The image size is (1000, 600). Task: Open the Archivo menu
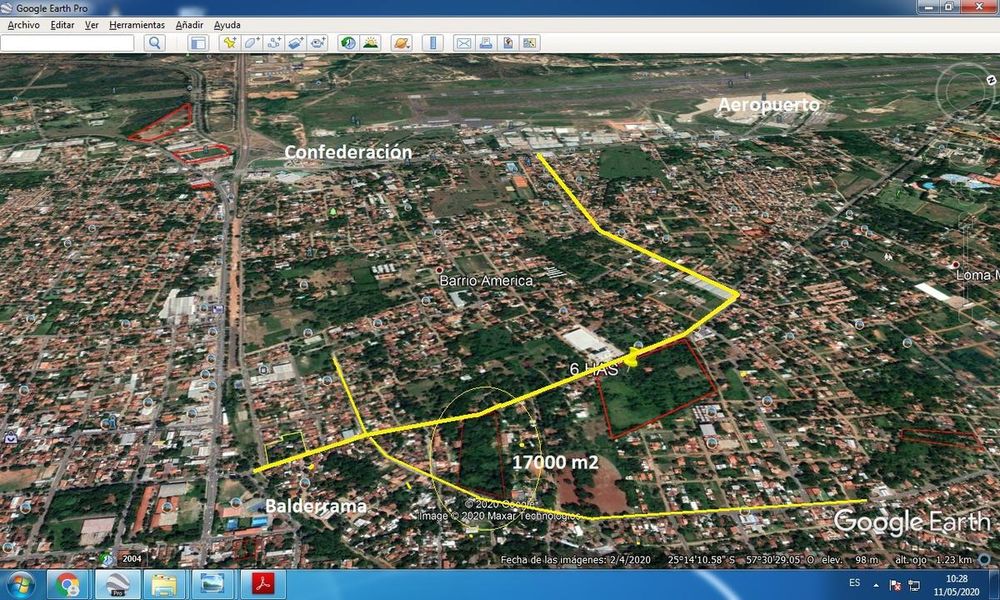coord(24,25)
